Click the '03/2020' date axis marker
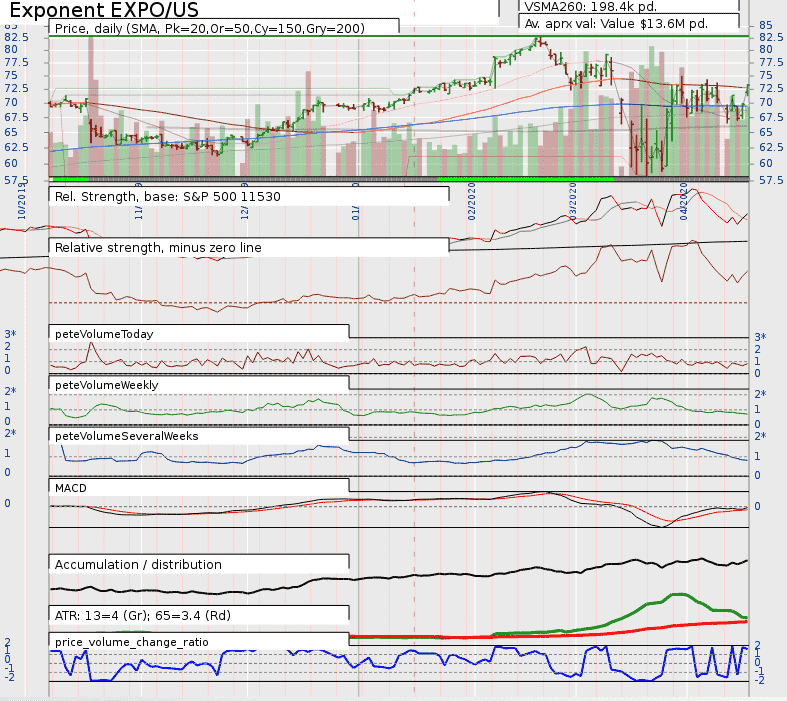 [x=573, y=201]
